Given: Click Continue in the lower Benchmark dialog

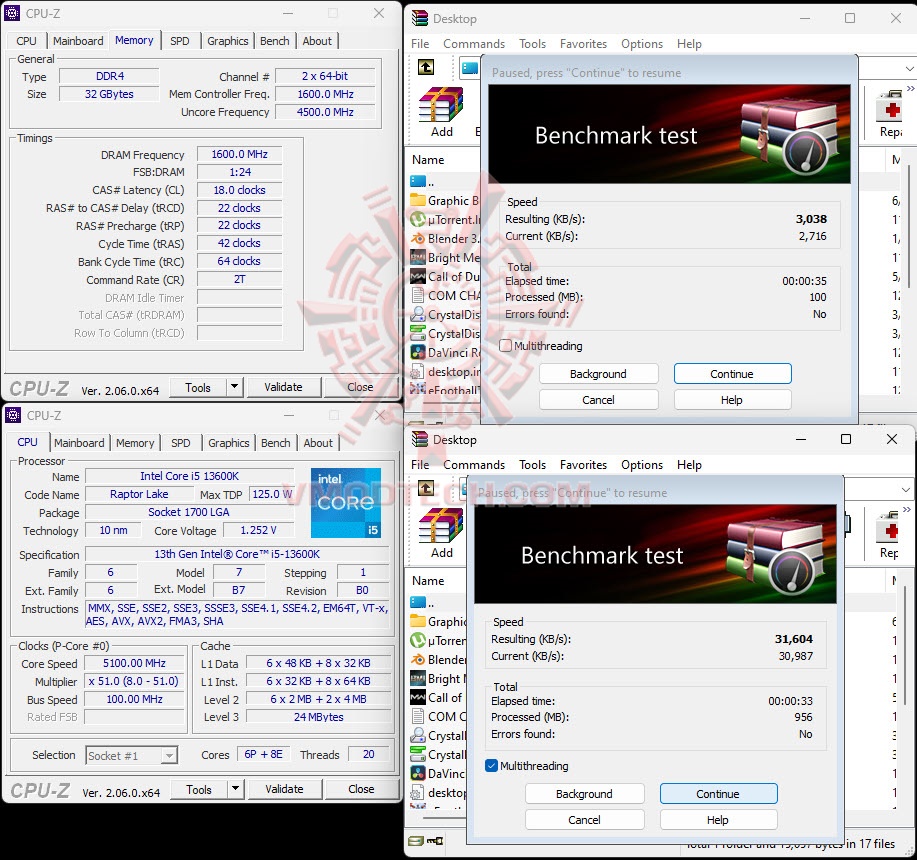Looking at the screenshot, I should [718, 794].
